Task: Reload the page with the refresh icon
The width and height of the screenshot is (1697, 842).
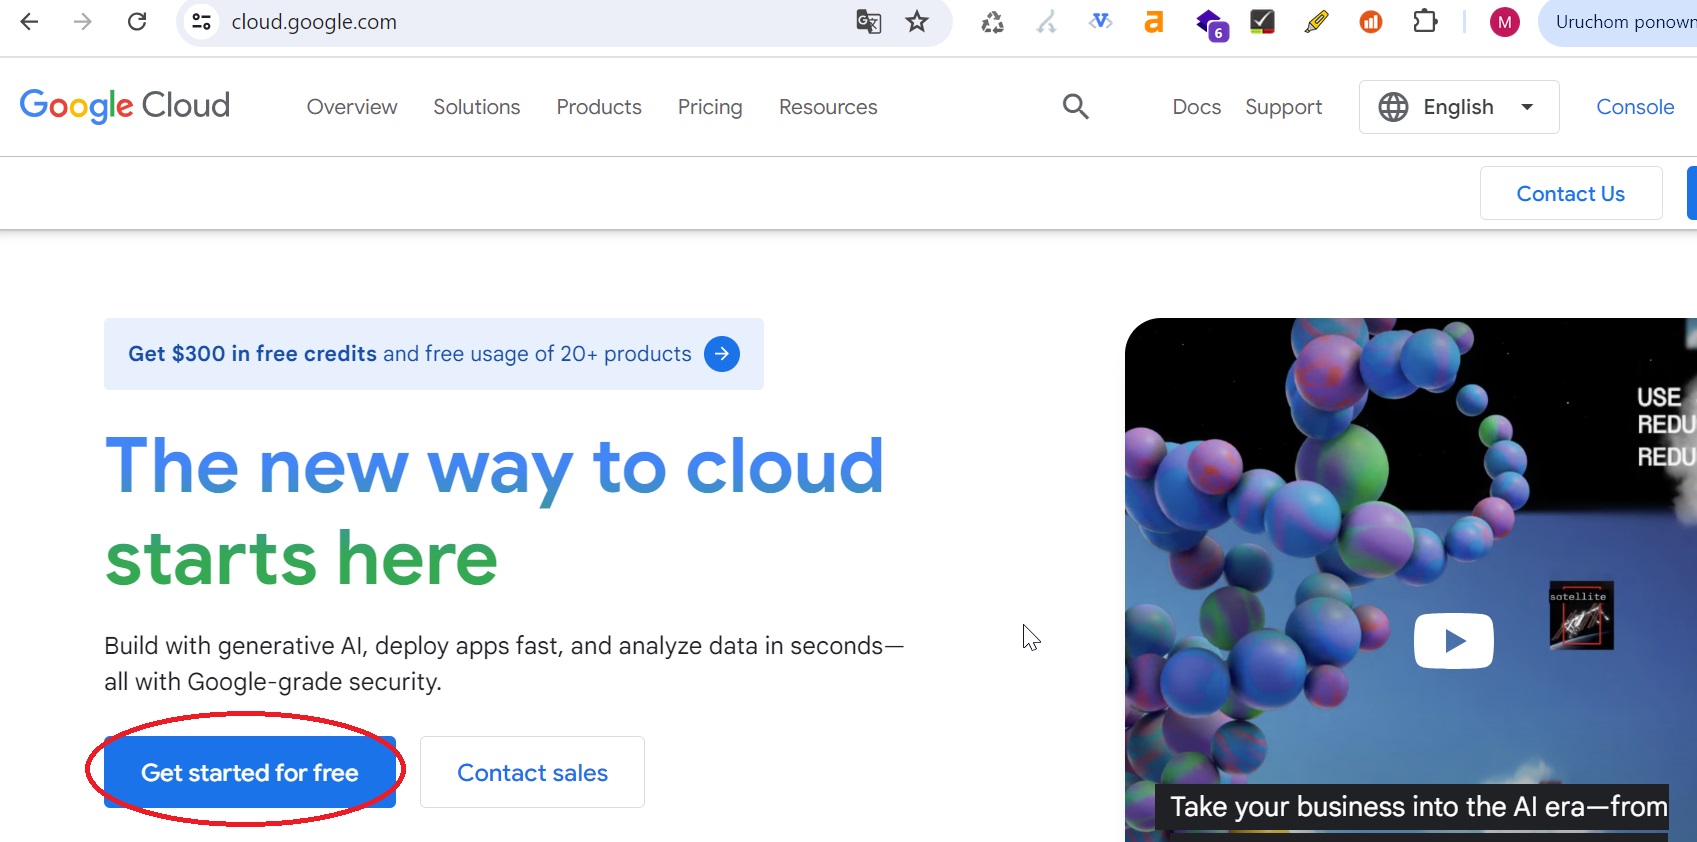Action: point(137,22)
